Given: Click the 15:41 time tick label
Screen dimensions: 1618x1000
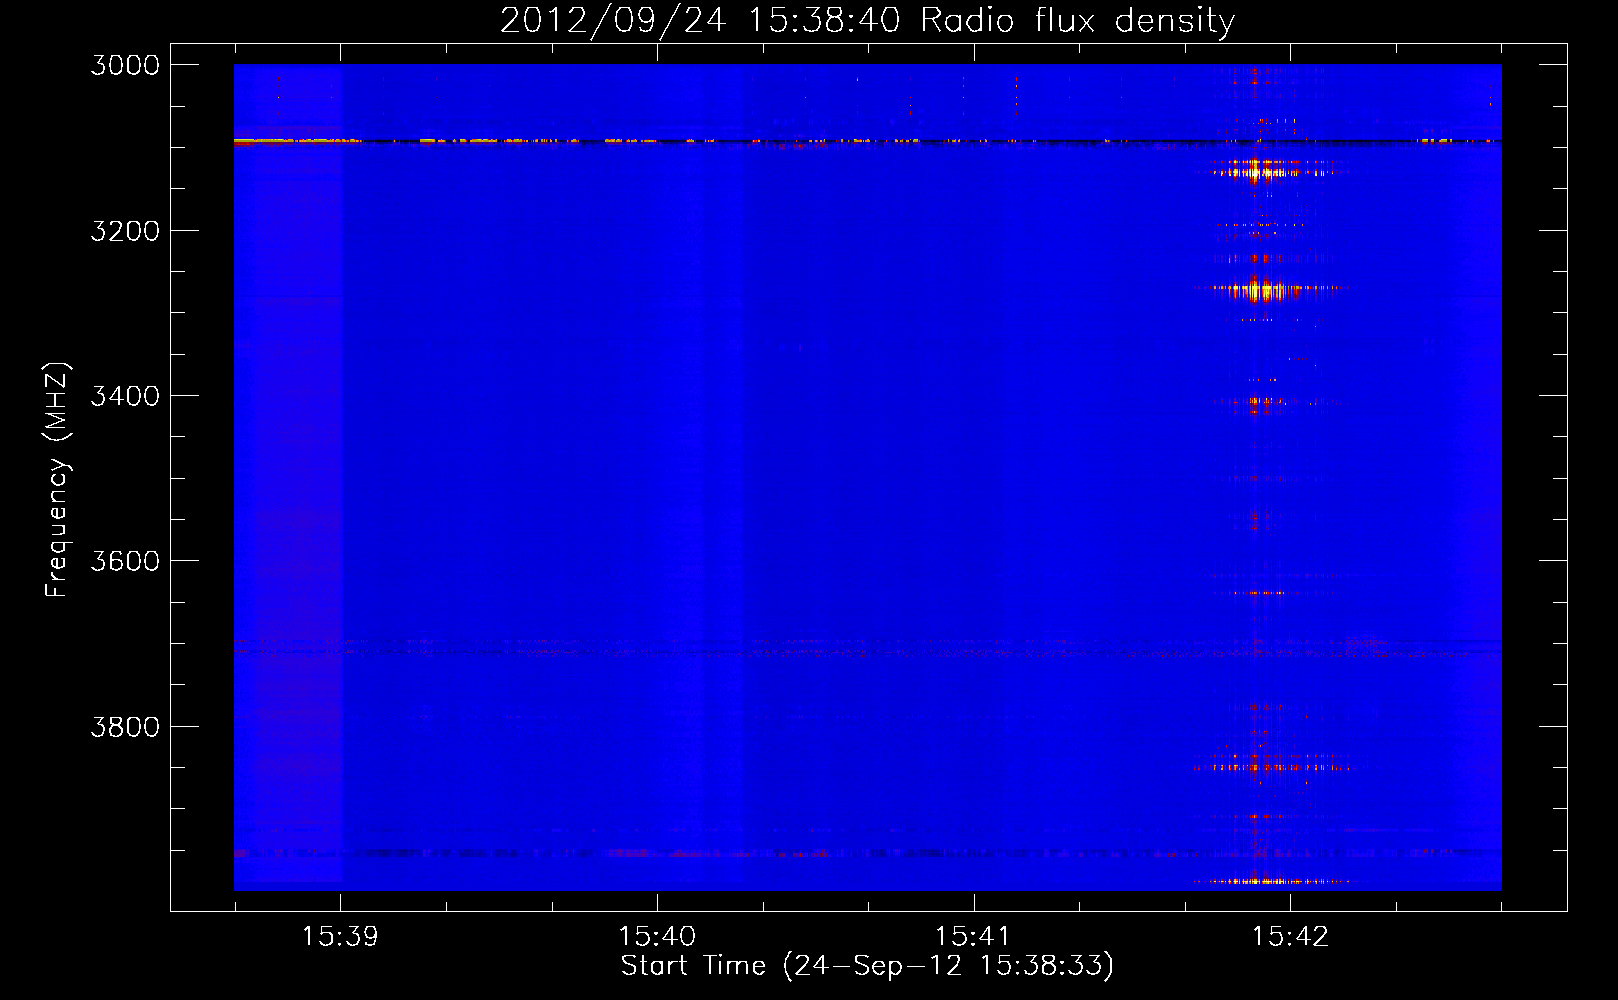Looking at the screenshot, I should (973, 936).
